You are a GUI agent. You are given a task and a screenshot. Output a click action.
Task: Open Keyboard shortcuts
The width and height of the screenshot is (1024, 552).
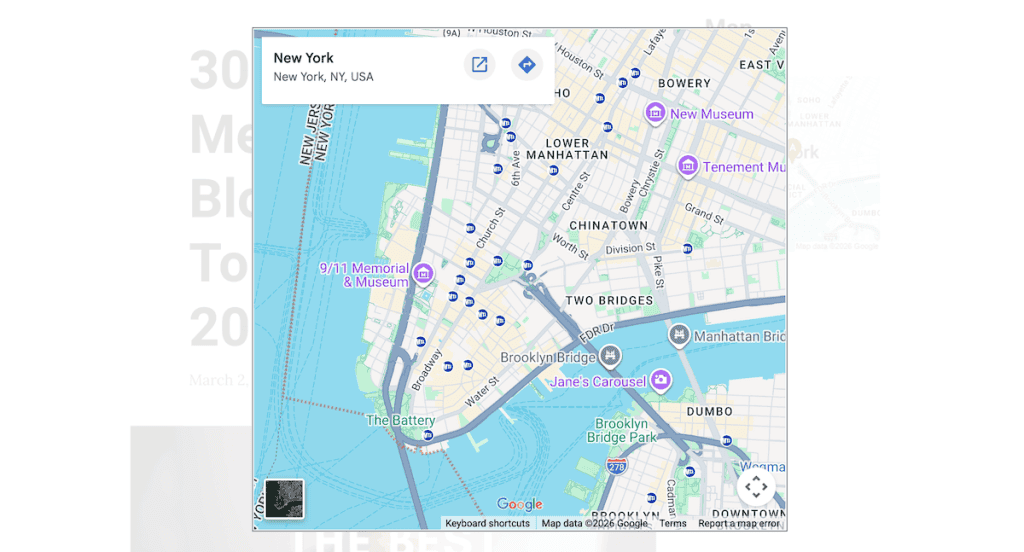pos(487,523)
